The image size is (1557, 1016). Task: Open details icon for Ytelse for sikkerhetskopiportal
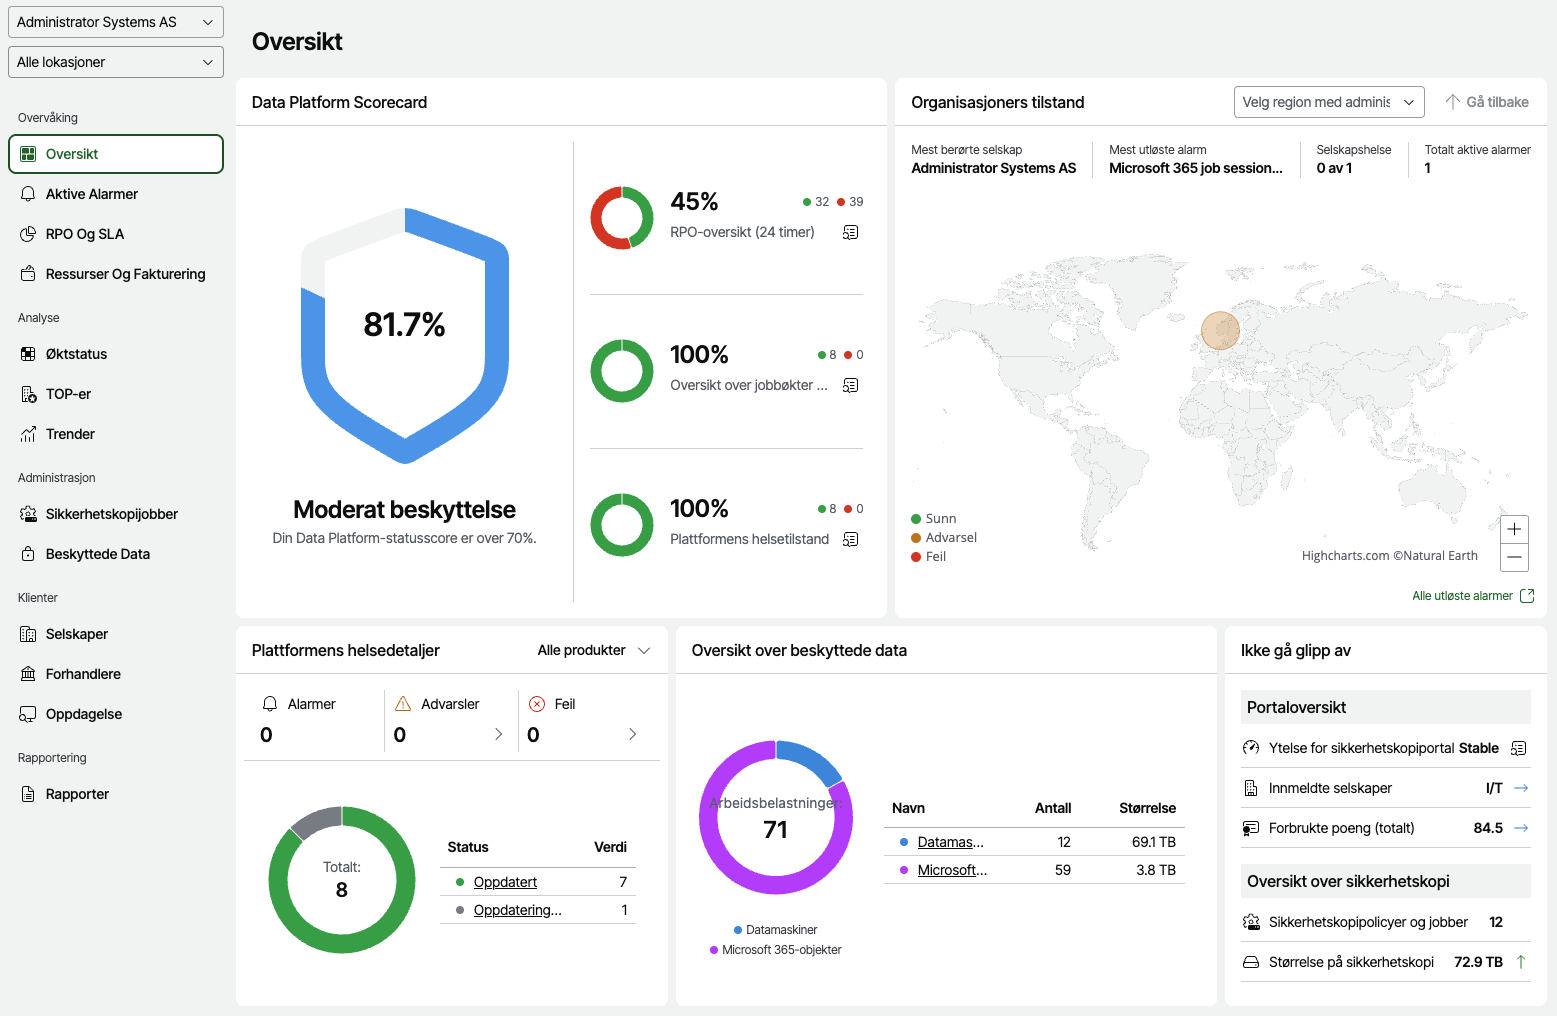pyautogui.click(x=1518, y=748)
